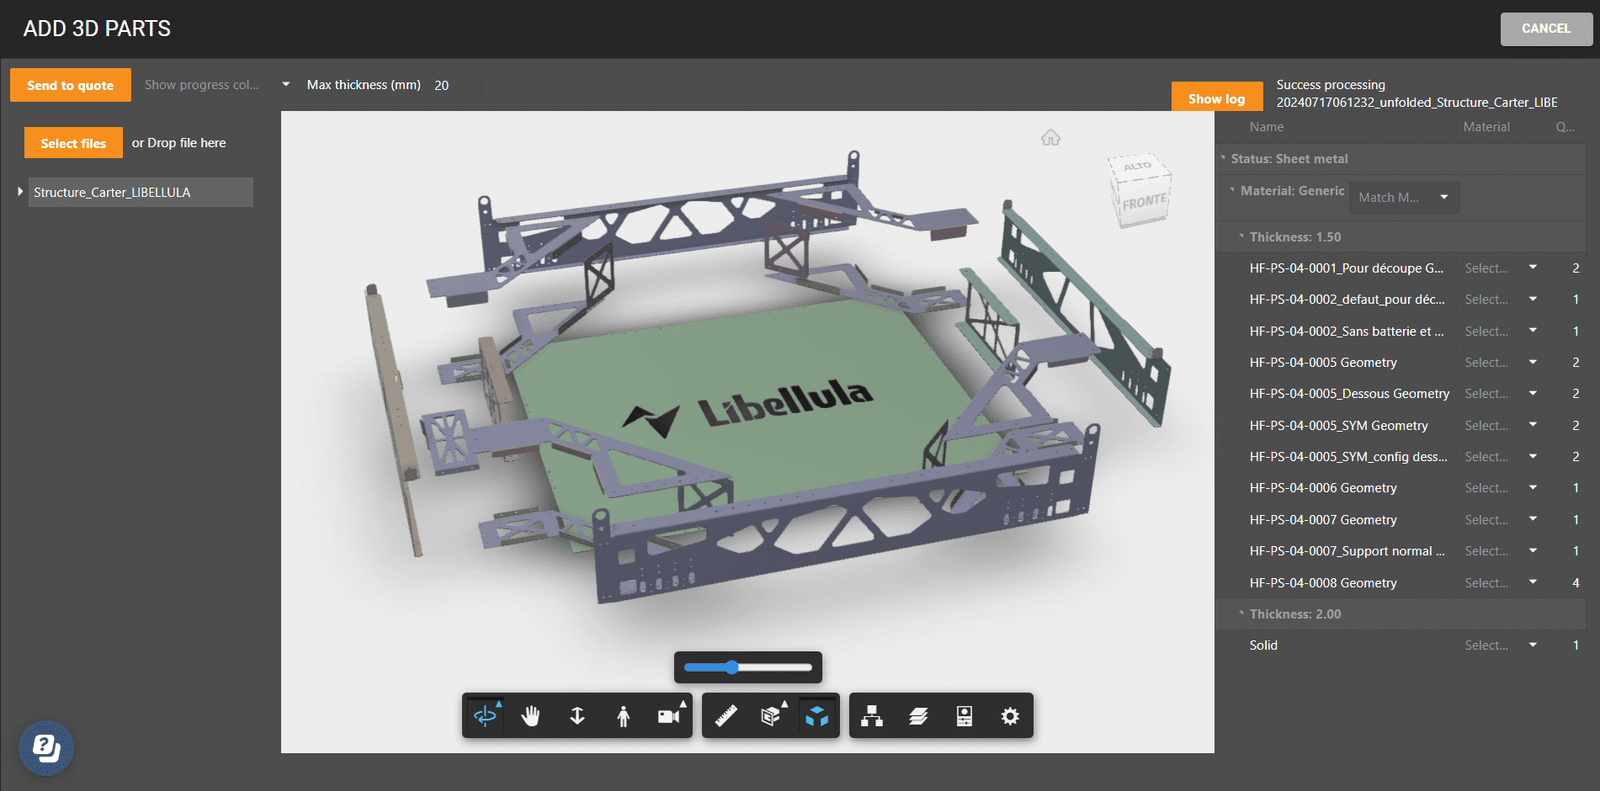Select the Measure ruler tool

click(726, 716)
